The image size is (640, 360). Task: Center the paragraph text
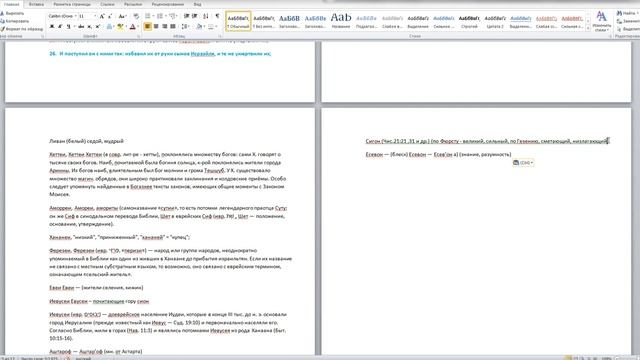(x=156, y=27)
